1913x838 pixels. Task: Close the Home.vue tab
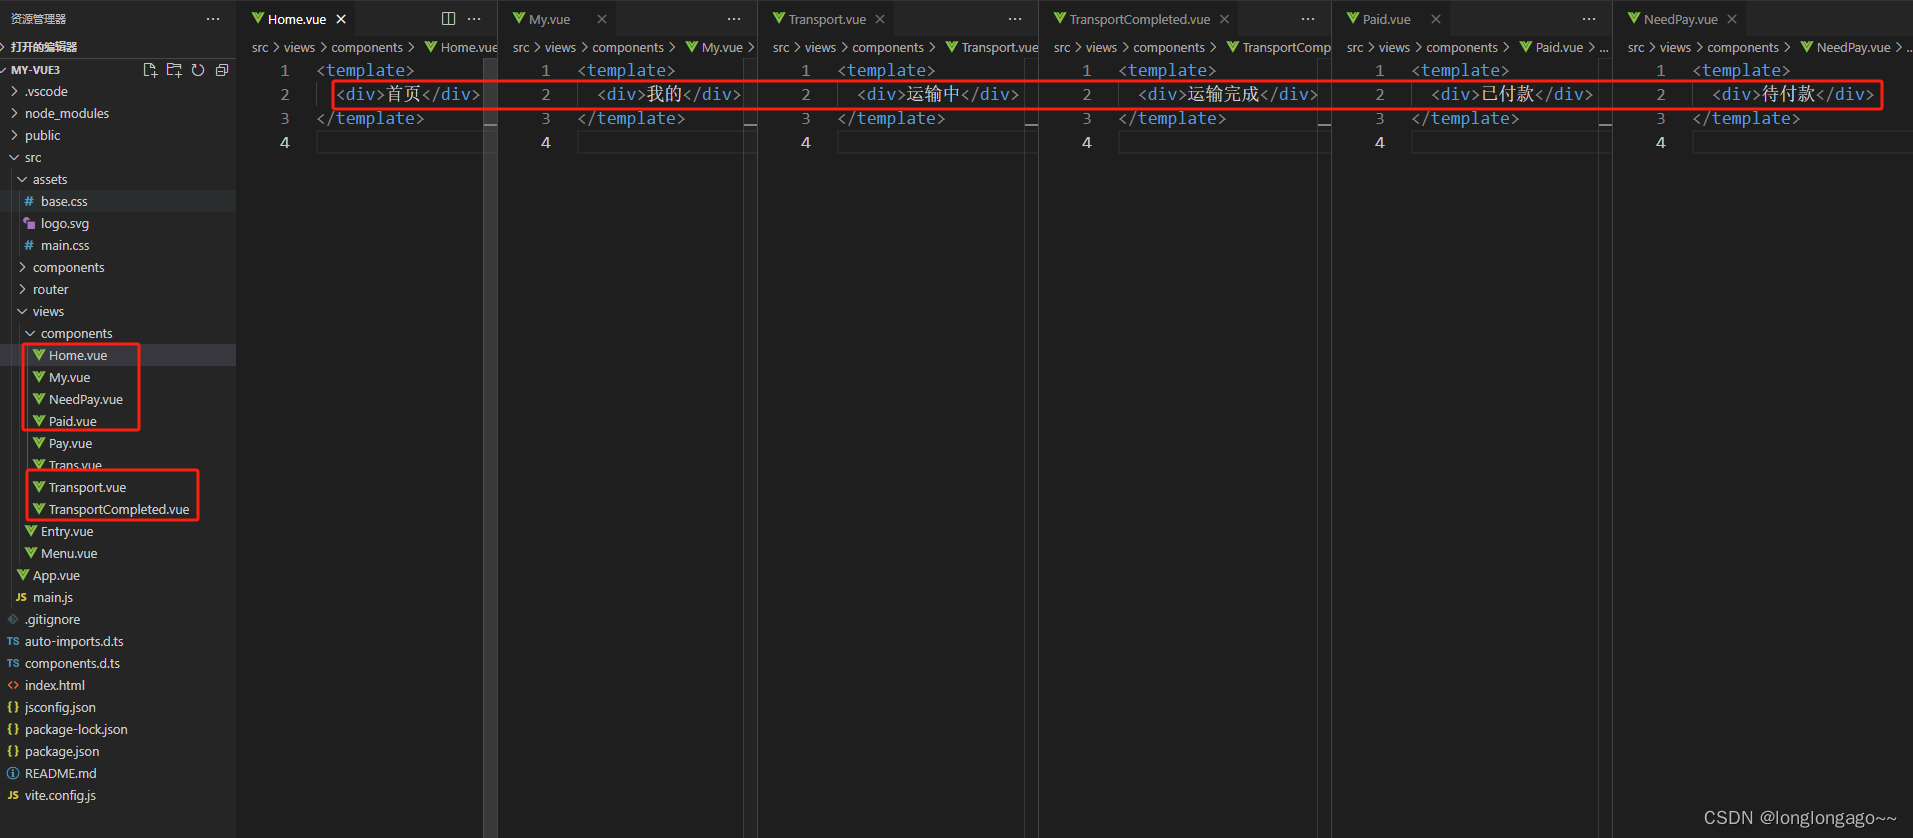pos(341,19)
